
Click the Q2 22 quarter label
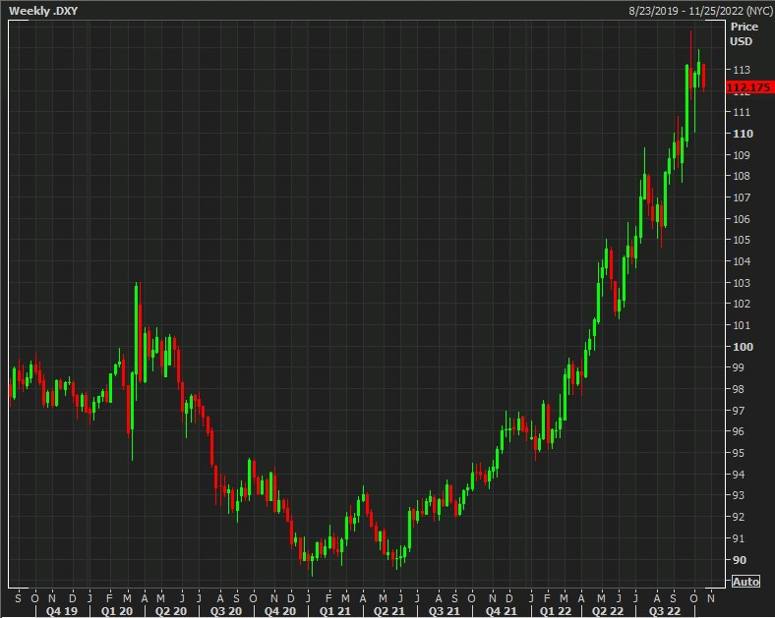pos(606,609)
